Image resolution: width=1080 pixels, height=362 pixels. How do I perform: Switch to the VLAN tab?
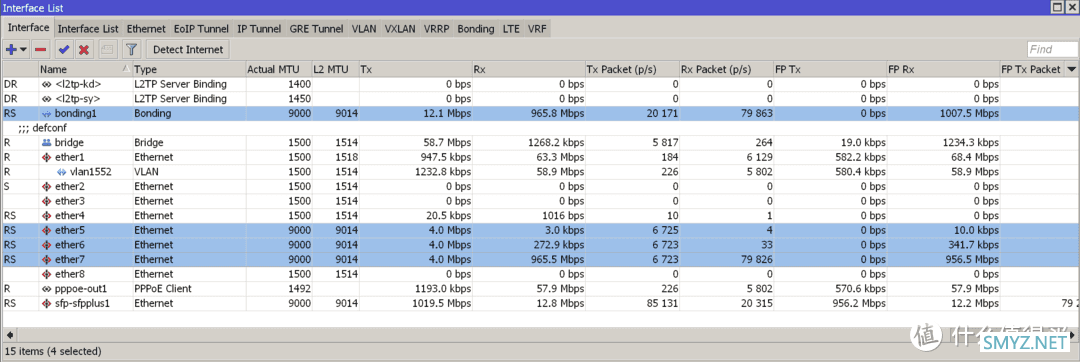[x=364, y=29]
